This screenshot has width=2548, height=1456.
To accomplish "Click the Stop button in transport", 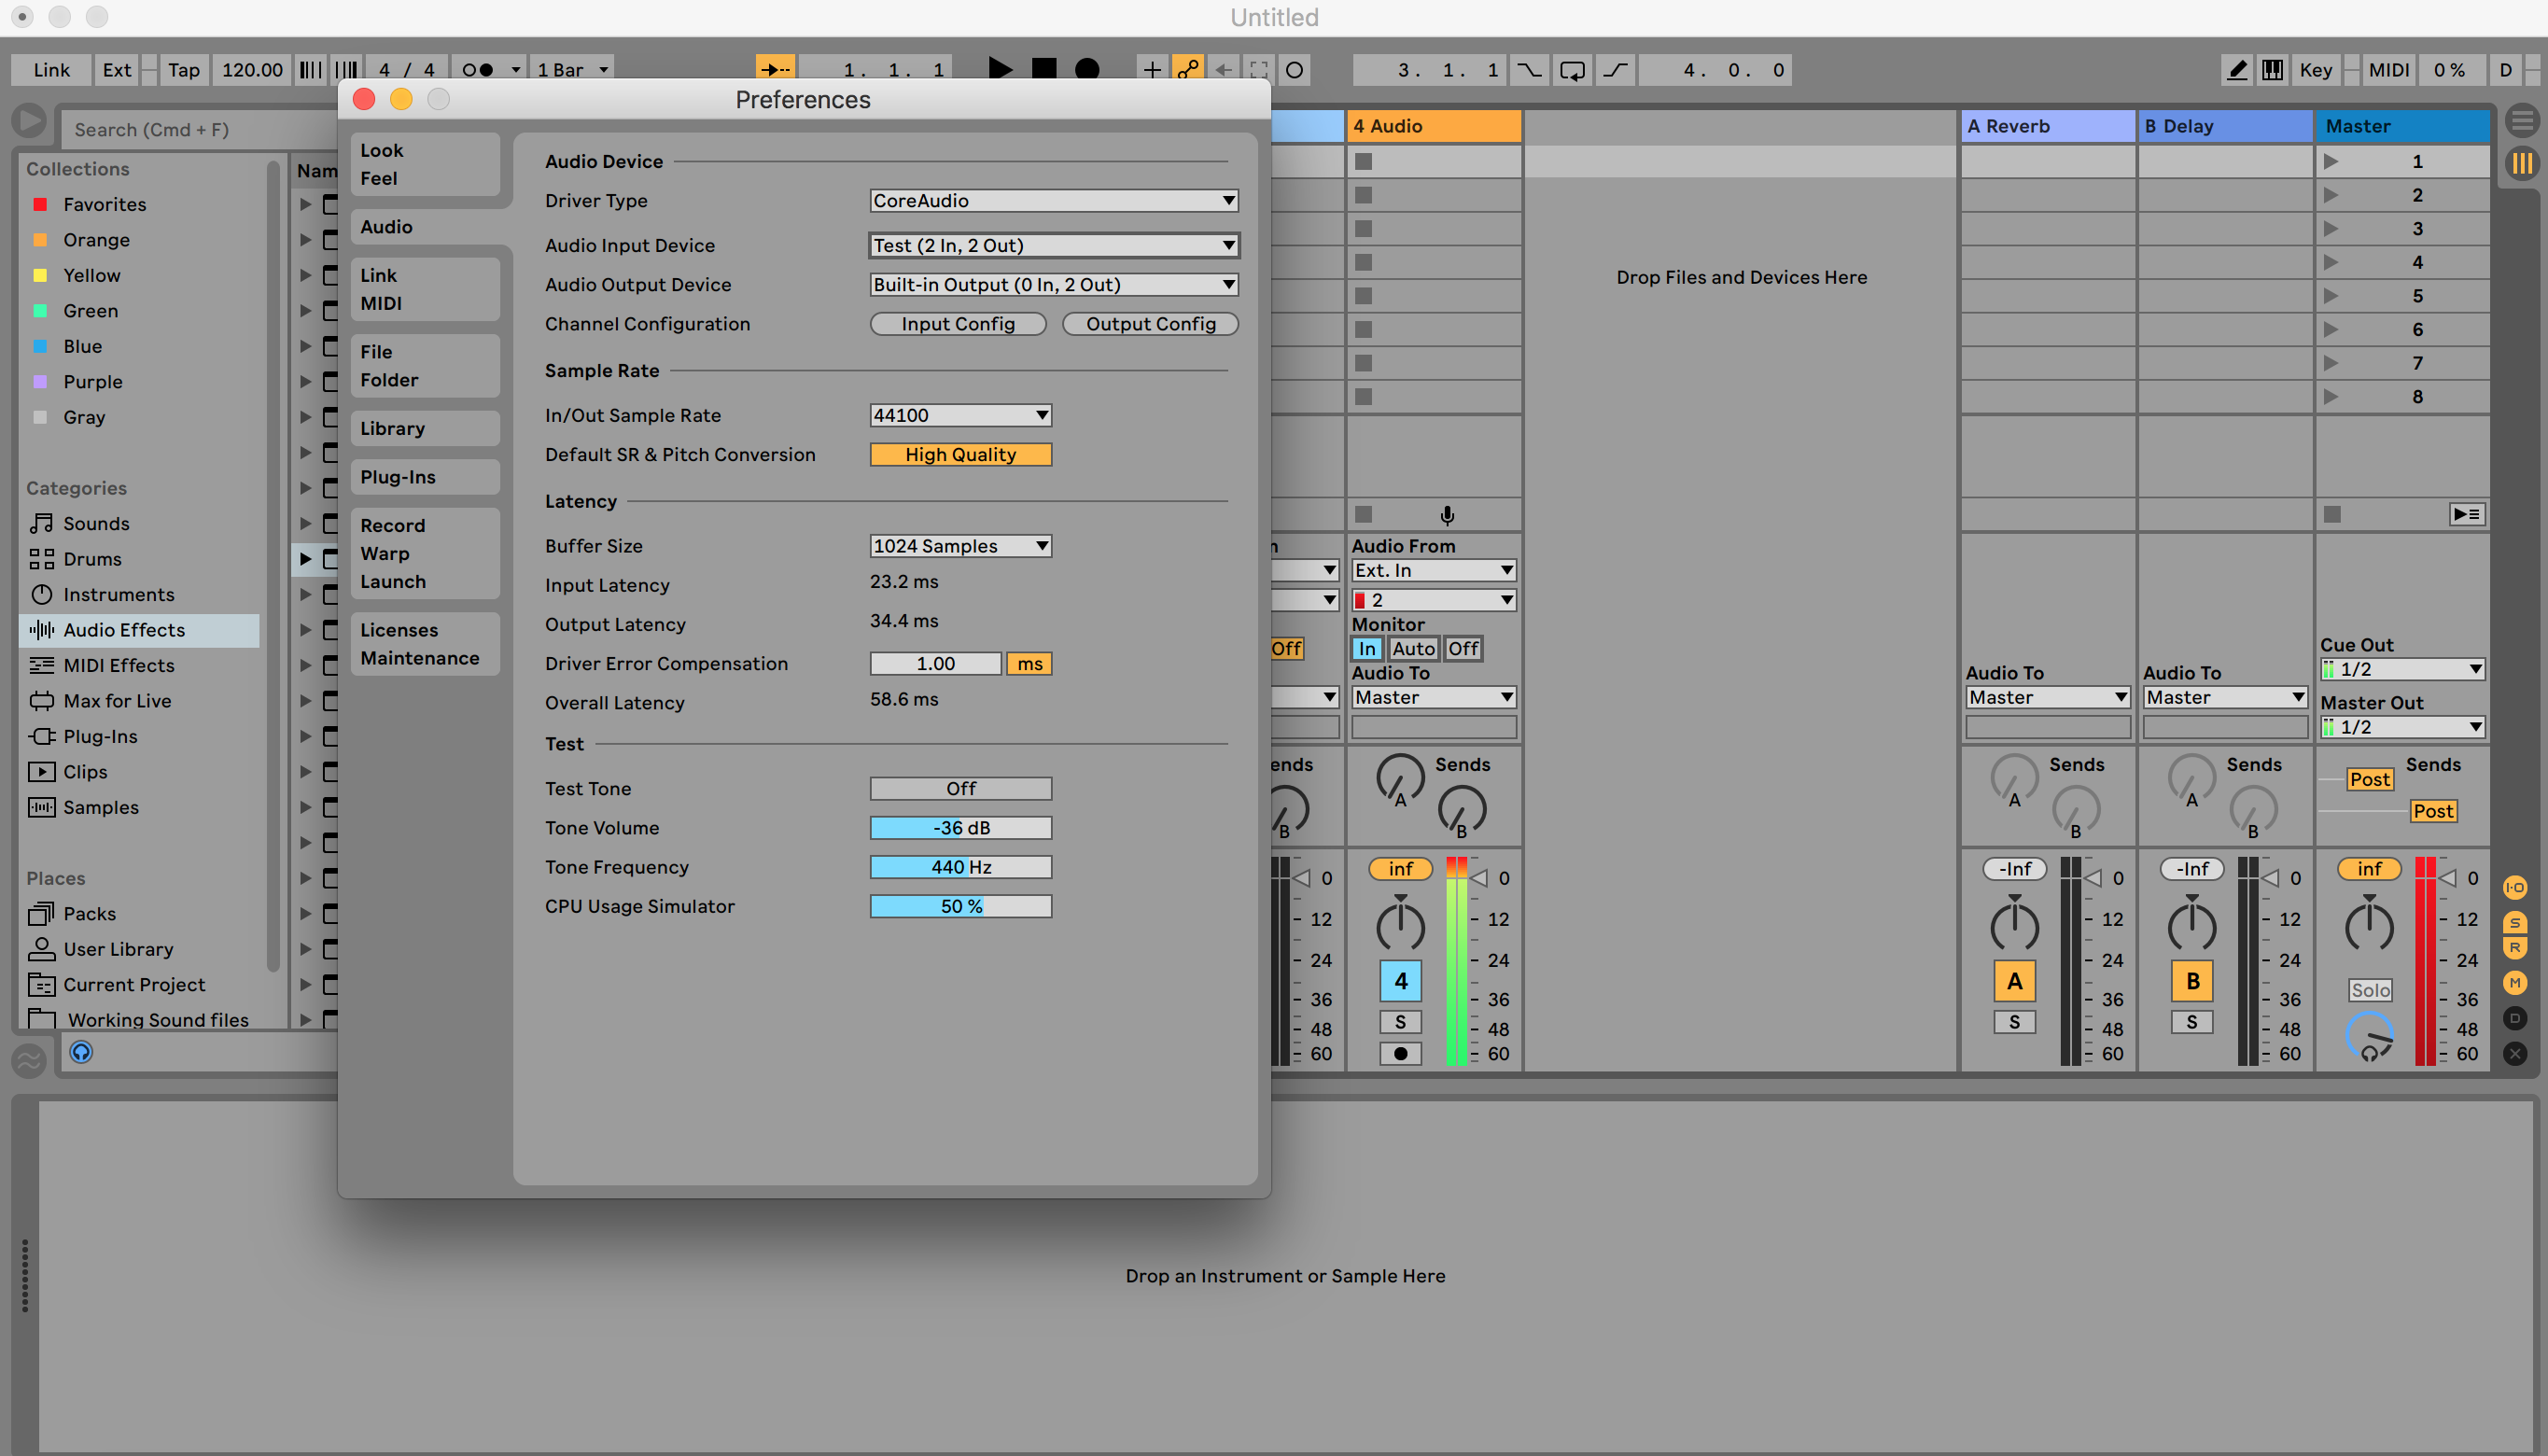I will pyautogui.click(x=1043, y=69).
